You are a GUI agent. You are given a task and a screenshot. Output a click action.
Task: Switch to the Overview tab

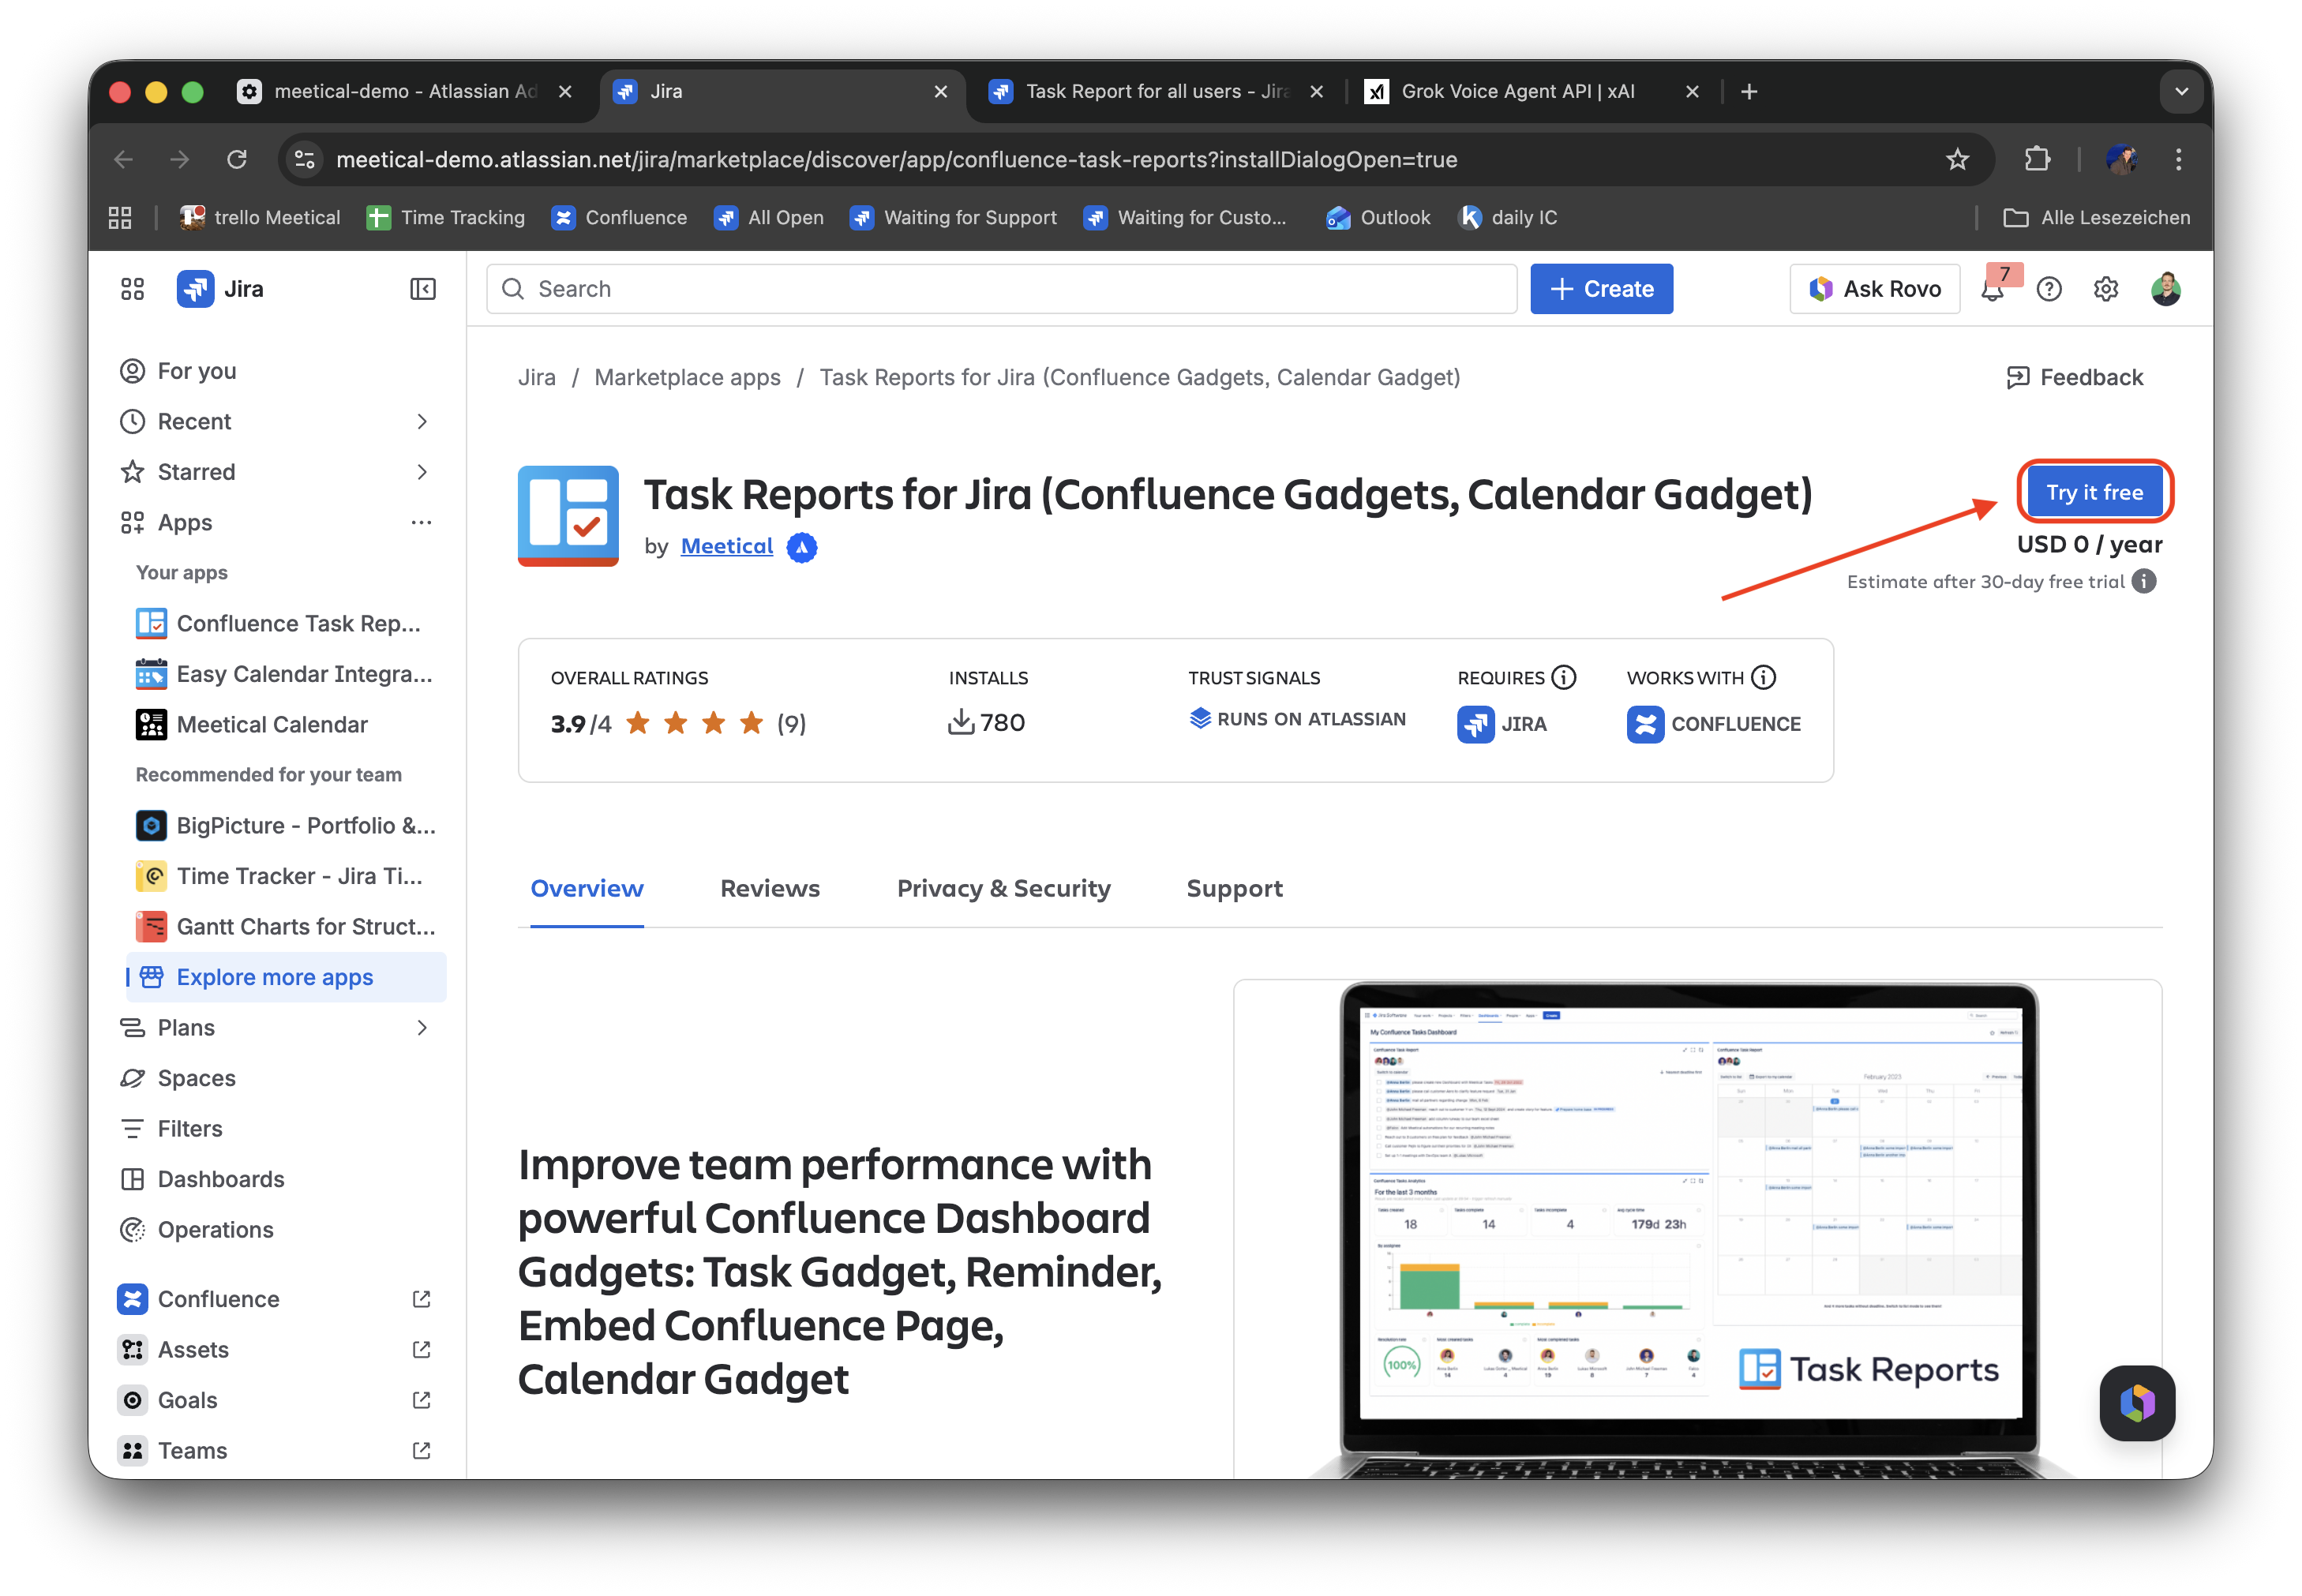tap(587, 888)
